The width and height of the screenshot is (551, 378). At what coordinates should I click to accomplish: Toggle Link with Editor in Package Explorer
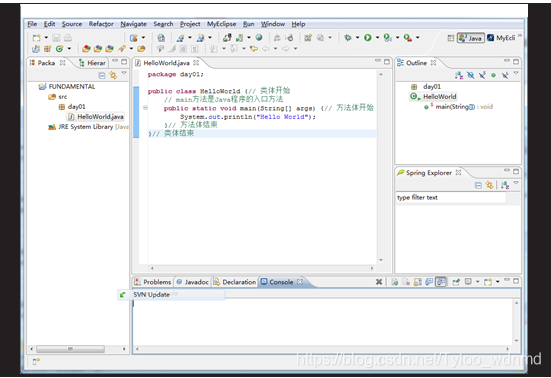(x=113, y=75)
